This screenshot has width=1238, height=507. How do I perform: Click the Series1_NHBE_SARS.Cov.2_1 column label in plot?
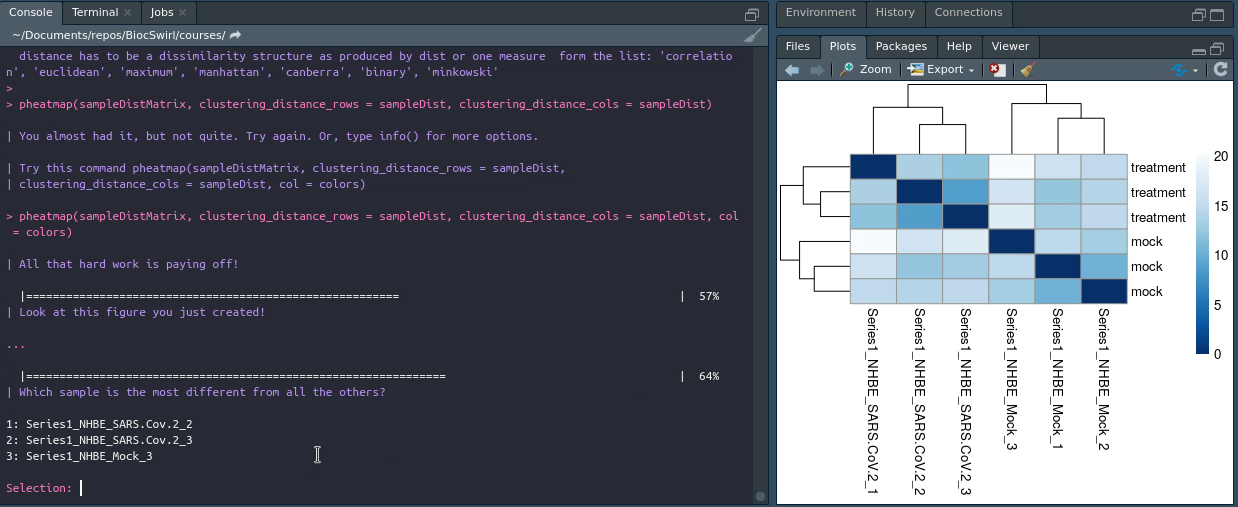pos(873,400)
